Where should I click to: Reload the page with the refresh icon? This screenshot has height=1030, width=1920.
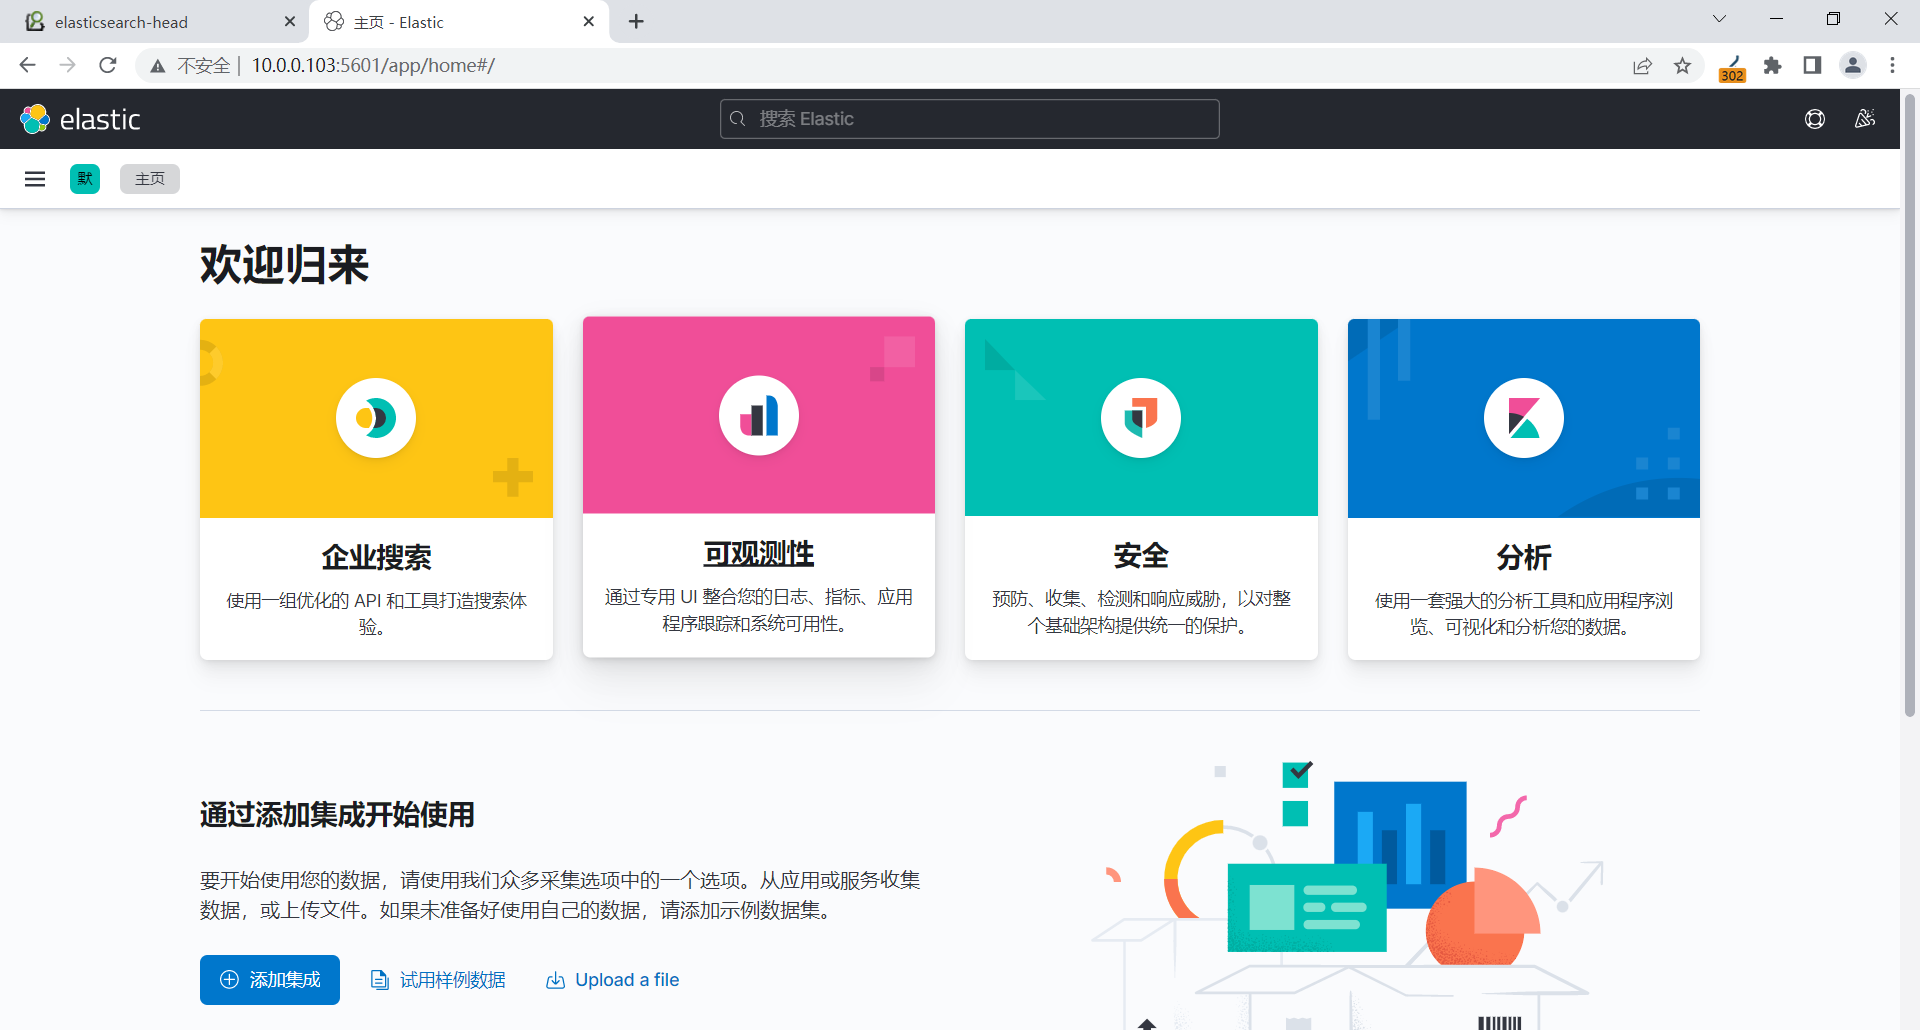tap(108, 65)
